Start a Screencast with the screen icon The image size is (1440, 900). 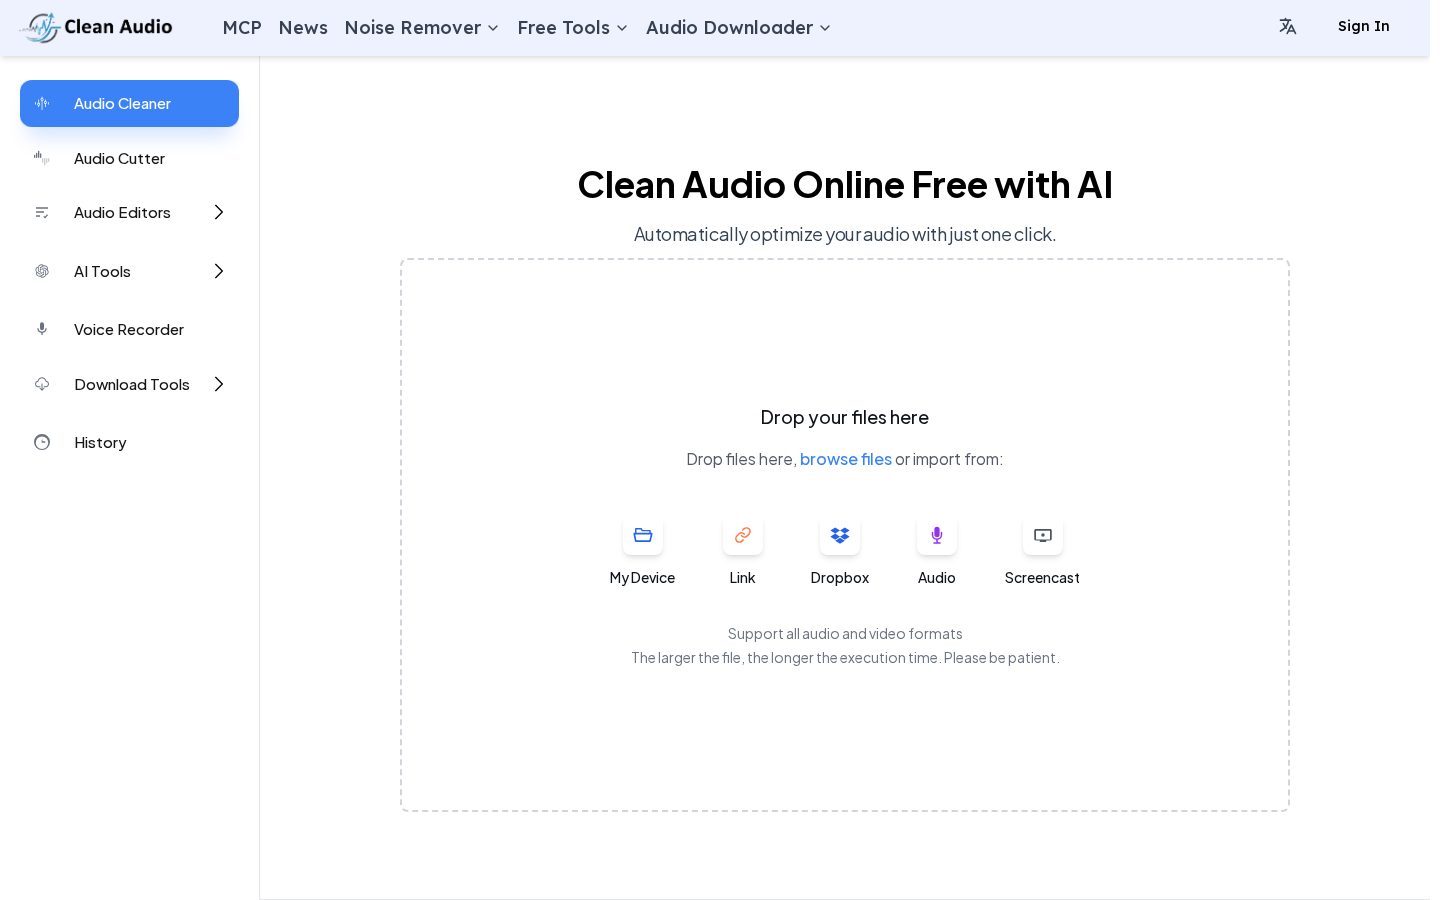coord(1043,535)
